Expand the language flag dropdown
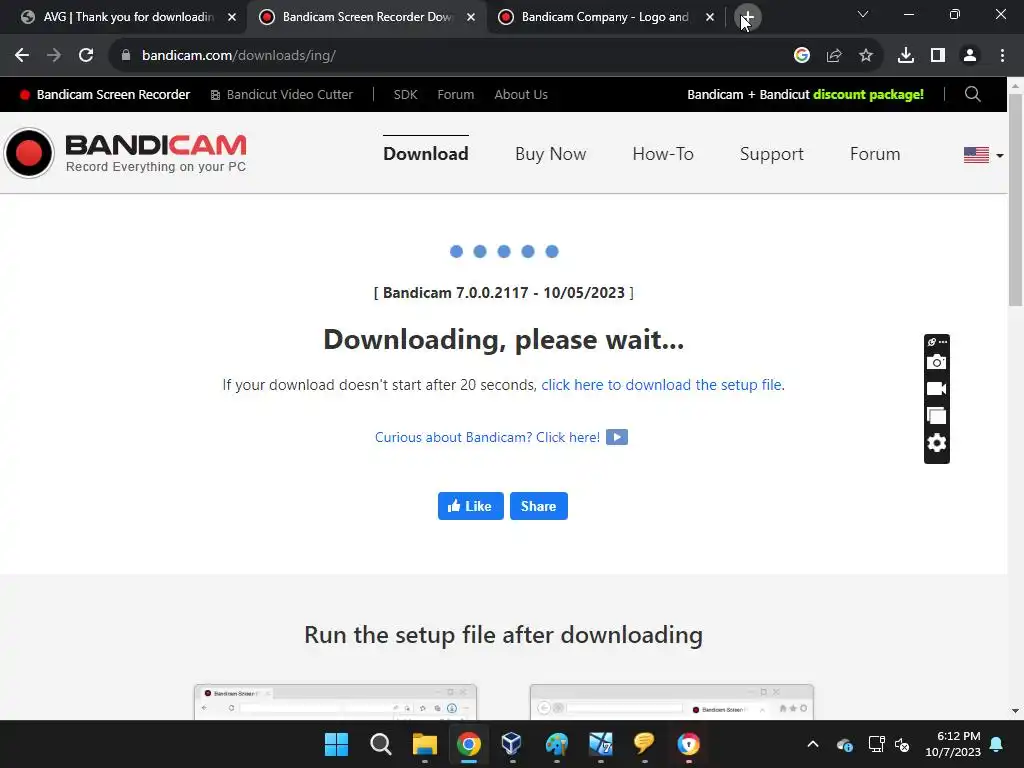This screenshot has height=768, width=1024. tap(984, 155)
